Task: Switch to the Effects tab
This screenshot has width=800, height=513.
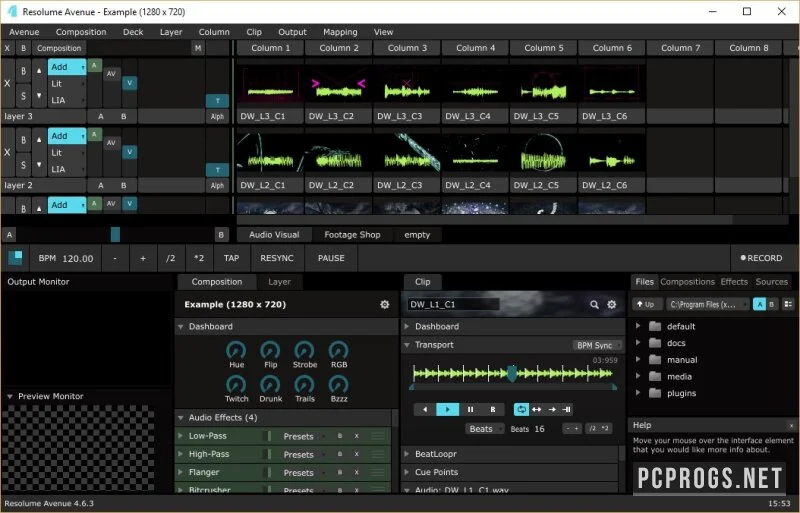Action: pos(734,282)
